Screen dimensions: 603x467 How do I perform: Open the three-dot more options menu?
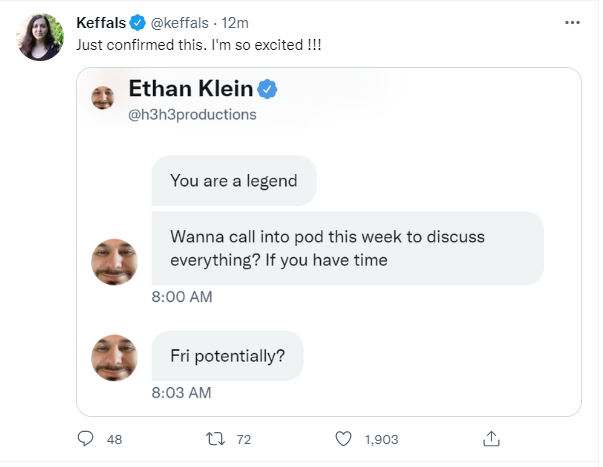[x=572, y=23]
